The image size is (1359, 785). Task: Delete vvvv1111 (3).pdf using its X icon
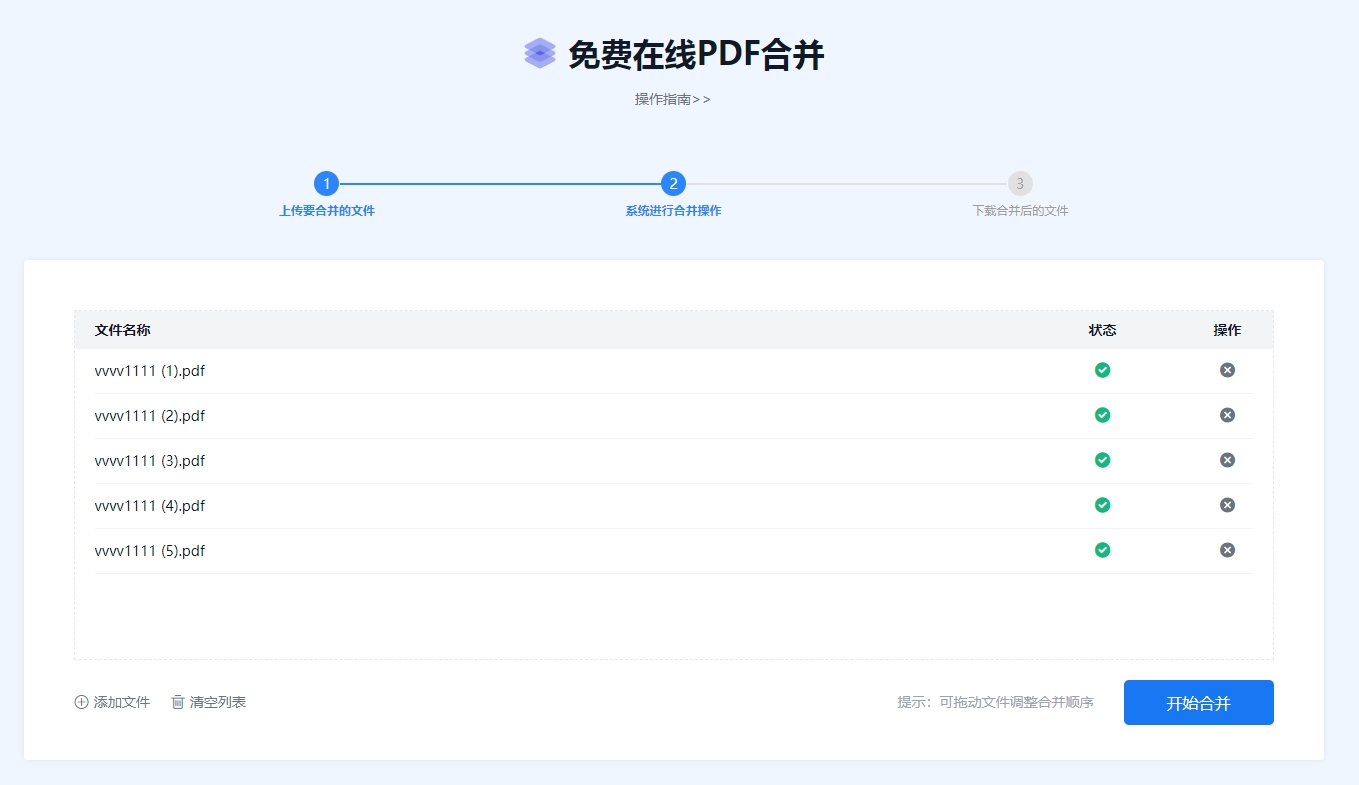coord(1227,460)
